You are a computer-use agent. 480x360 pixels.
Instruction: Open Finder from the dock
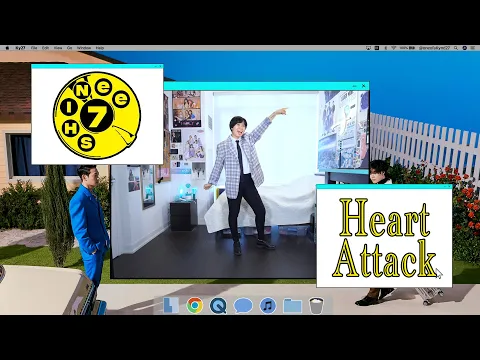point(171,305)
